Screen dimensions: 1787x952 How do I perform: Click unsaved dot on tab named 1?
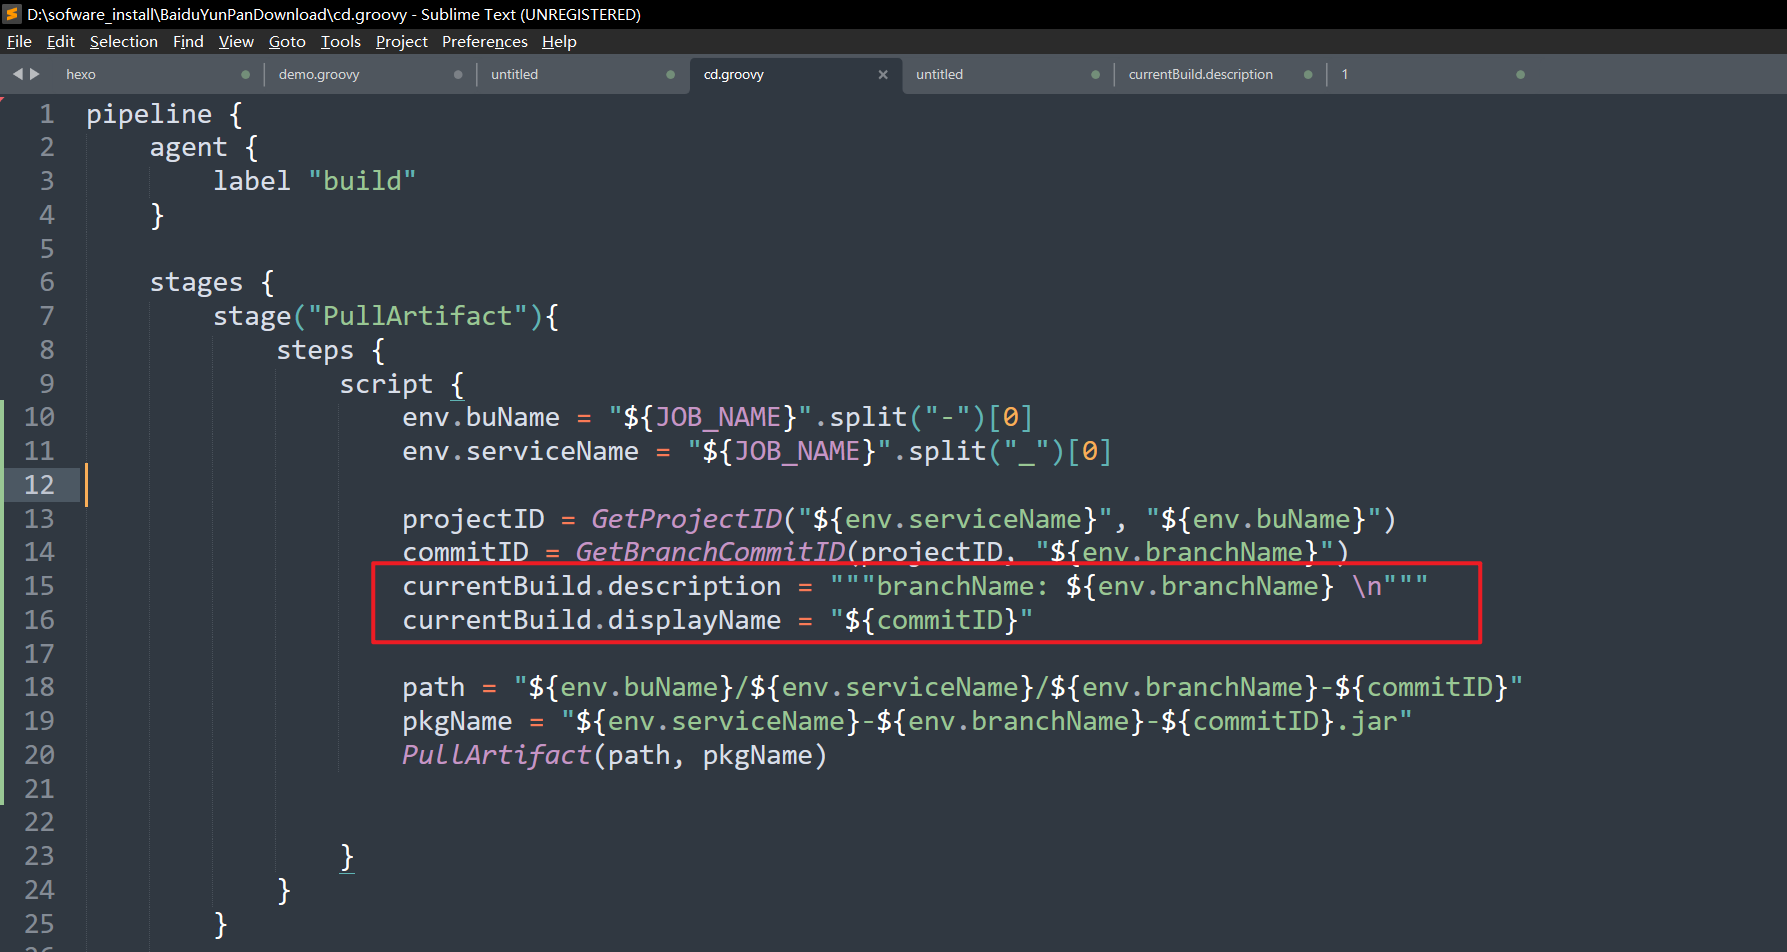tap(1520, 74)
